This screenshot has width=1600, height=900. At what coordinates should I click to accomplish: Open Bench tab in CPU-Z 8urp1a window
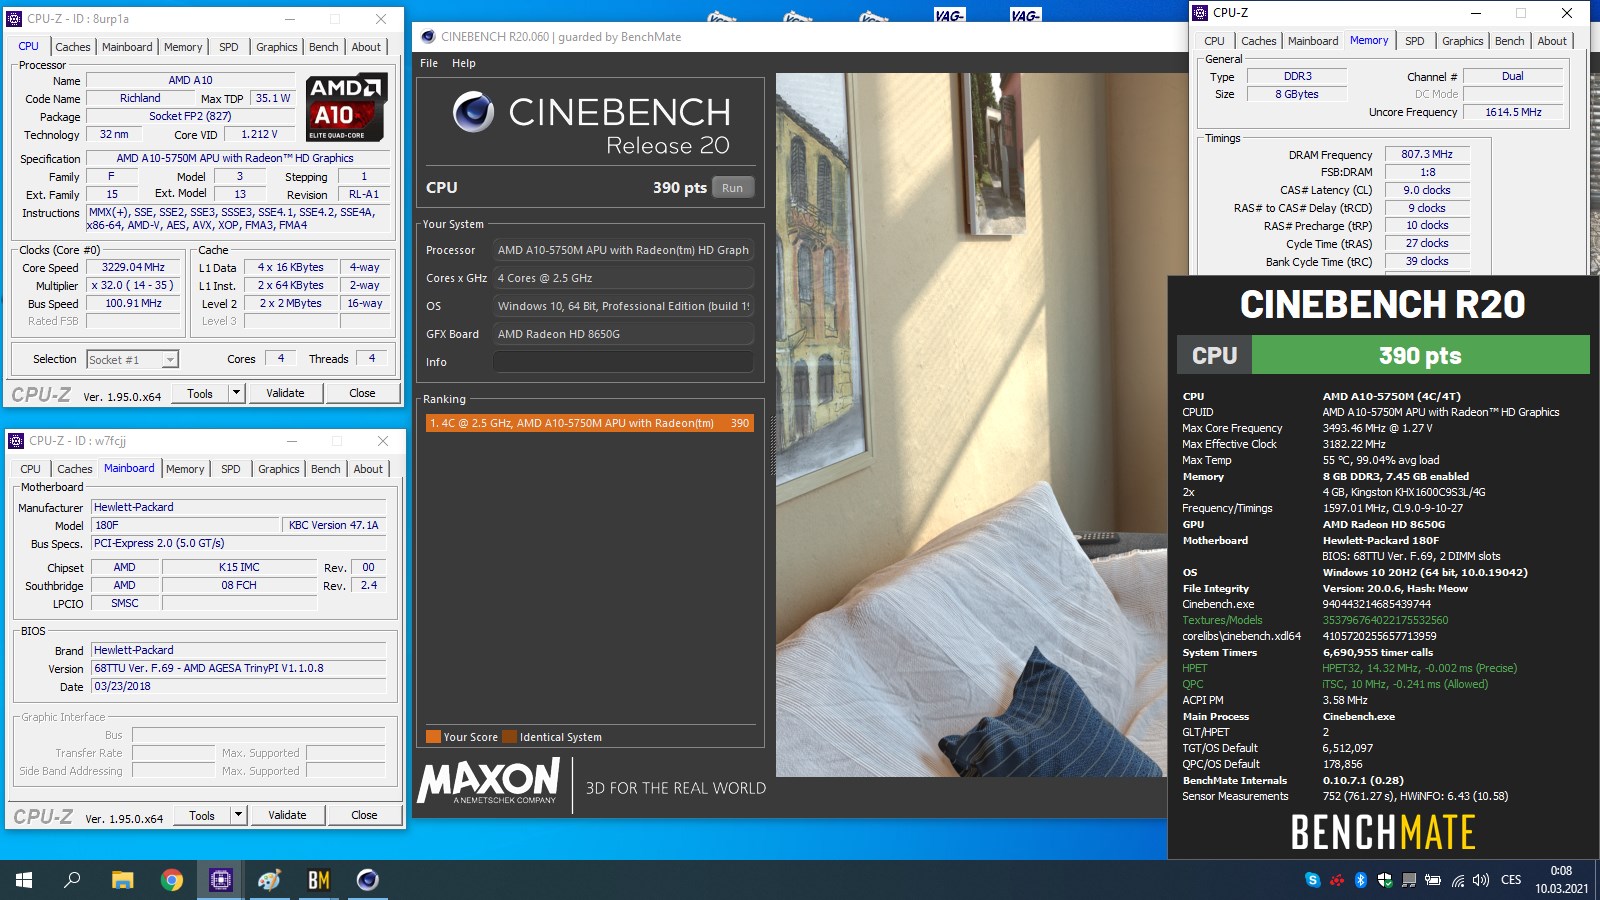(323, 47)
